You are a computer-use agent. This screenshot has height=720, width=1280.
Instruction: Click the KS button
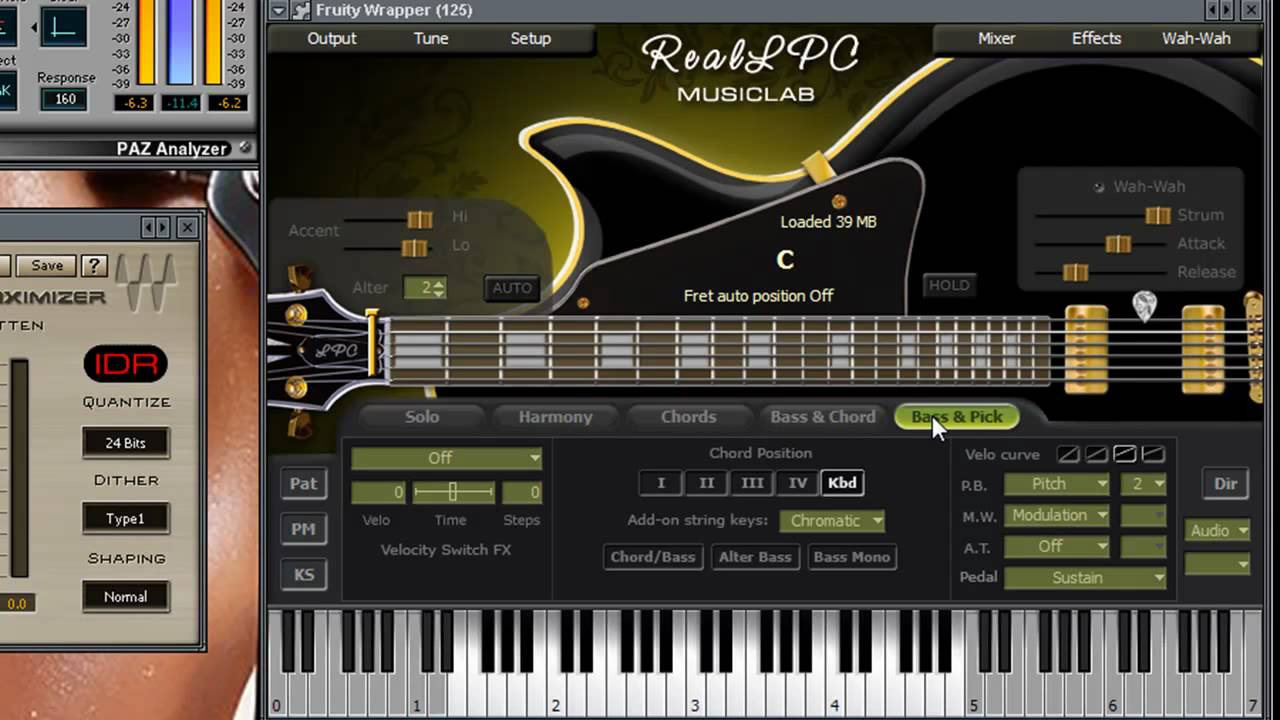pyautogui.click(x=303, y=575)
